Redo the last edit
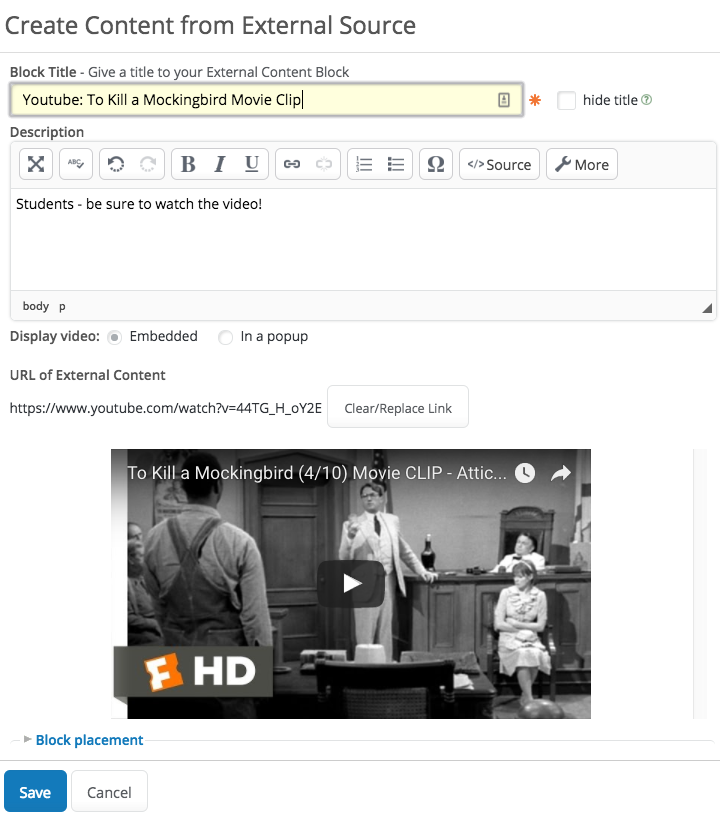The width and height of the screenshot is (720, 819). [148, 164]
